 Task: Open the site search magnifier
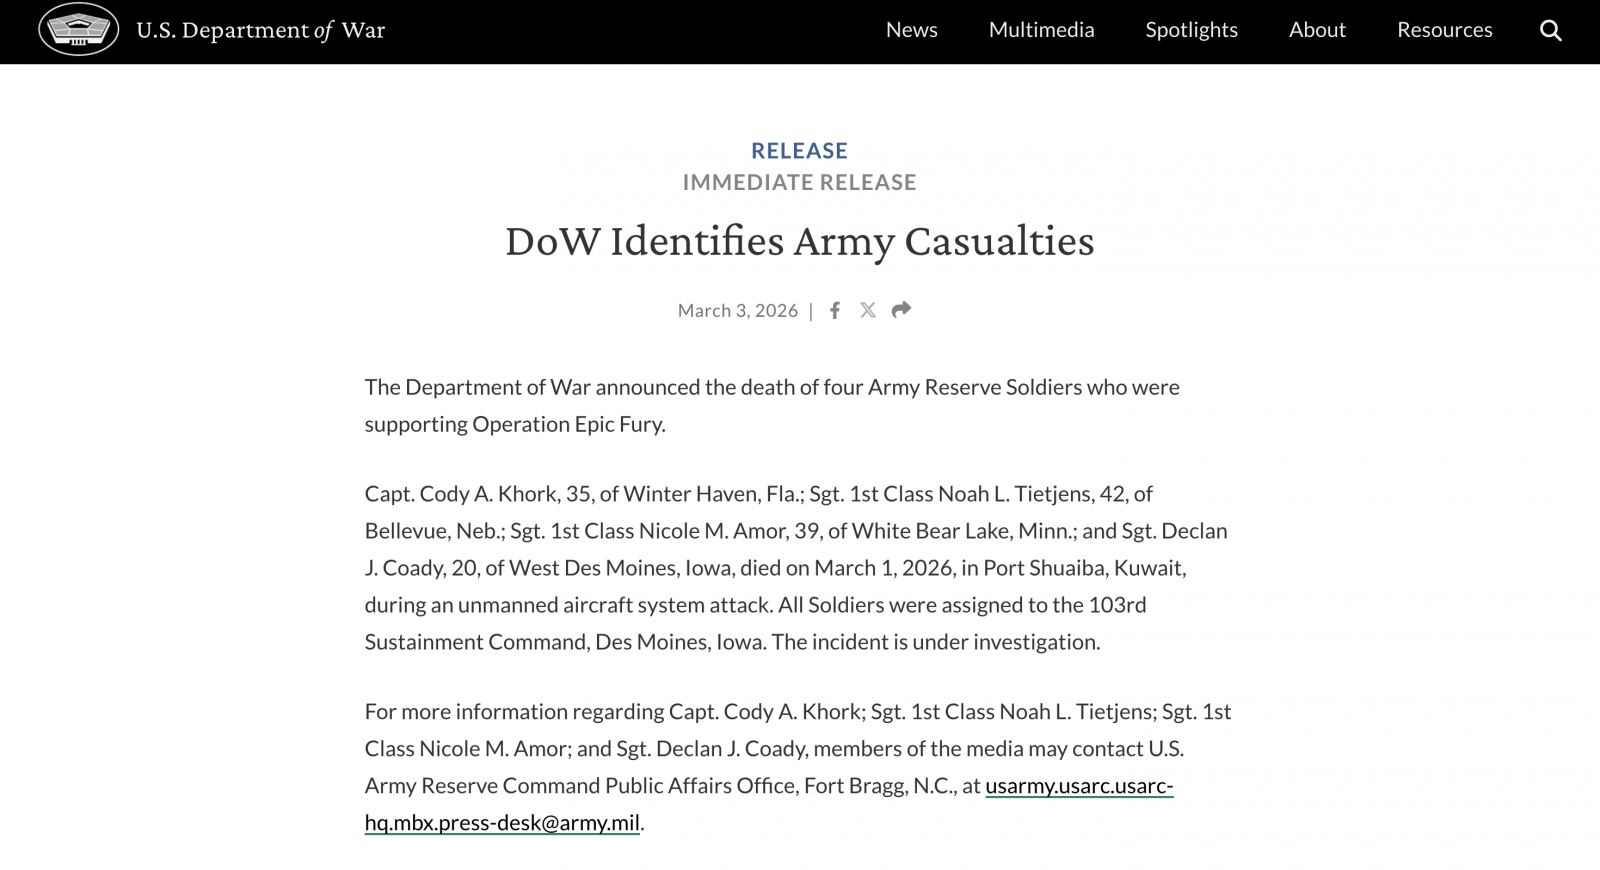click(x=1550, y=31)
